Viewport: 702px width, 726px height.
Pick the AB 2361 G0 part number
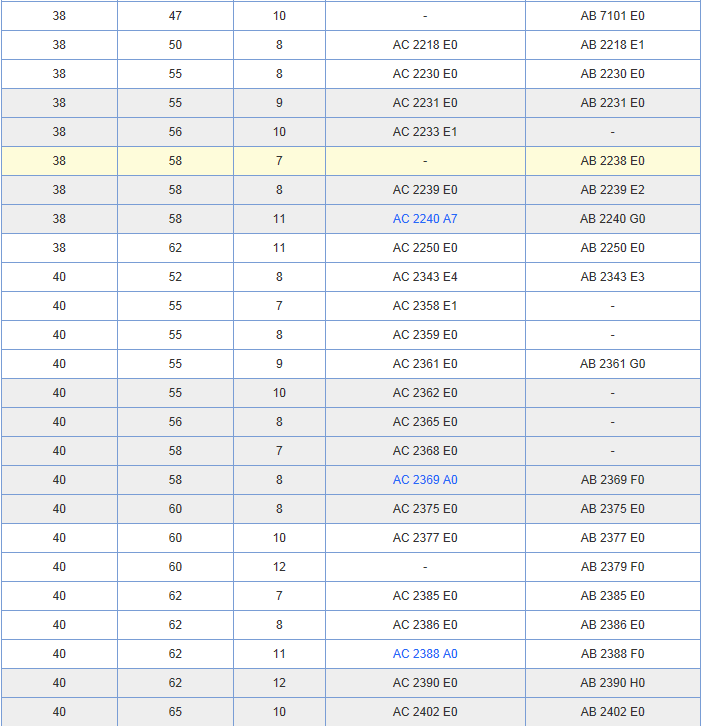612,364
